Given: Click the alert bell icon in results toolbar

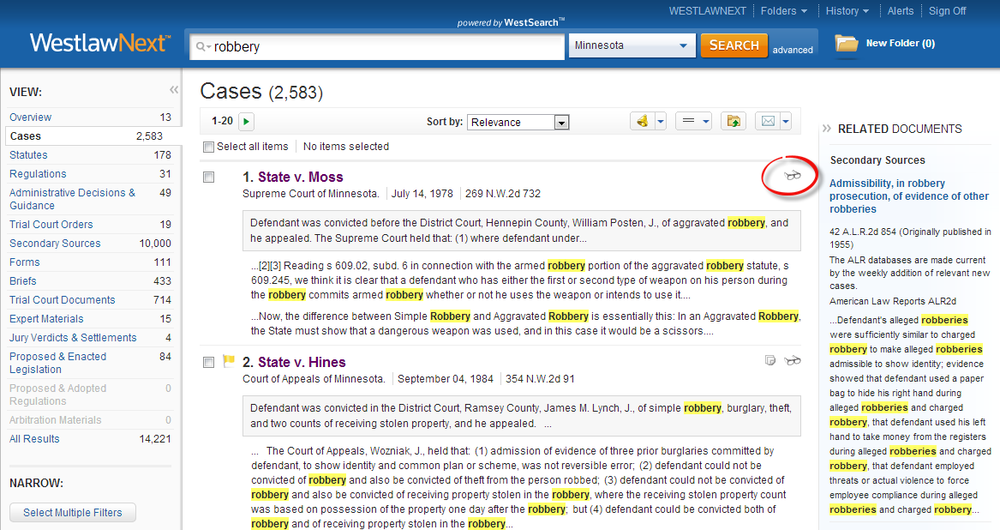Looking at the screenshot, I should click(x=642, y=121).
